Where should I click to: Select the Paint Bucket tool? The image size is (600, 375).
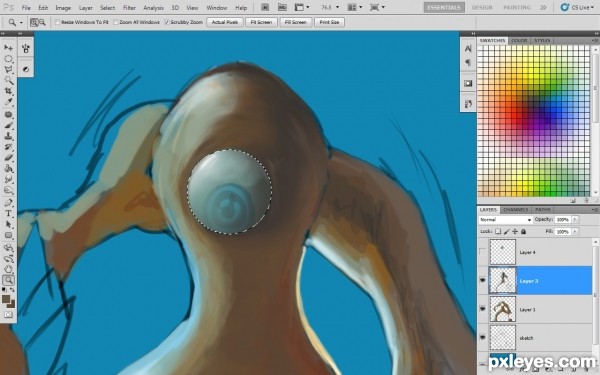(x=8, y=168)
